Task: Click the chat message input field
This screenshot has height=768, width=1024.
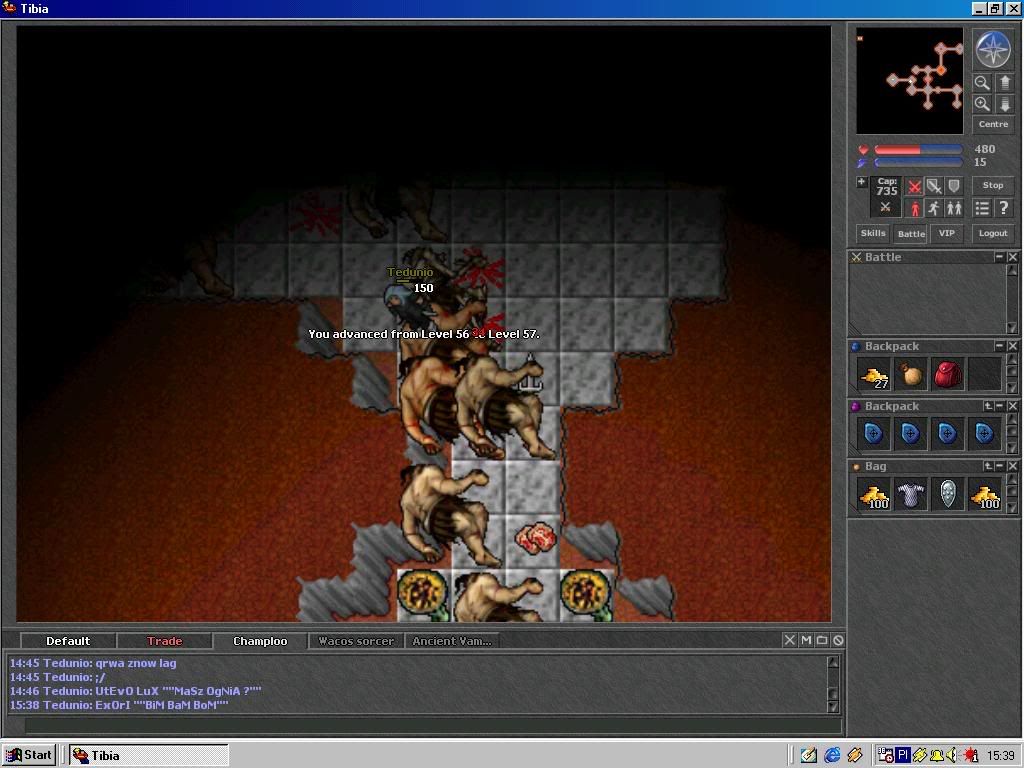Action: (432, 725)
